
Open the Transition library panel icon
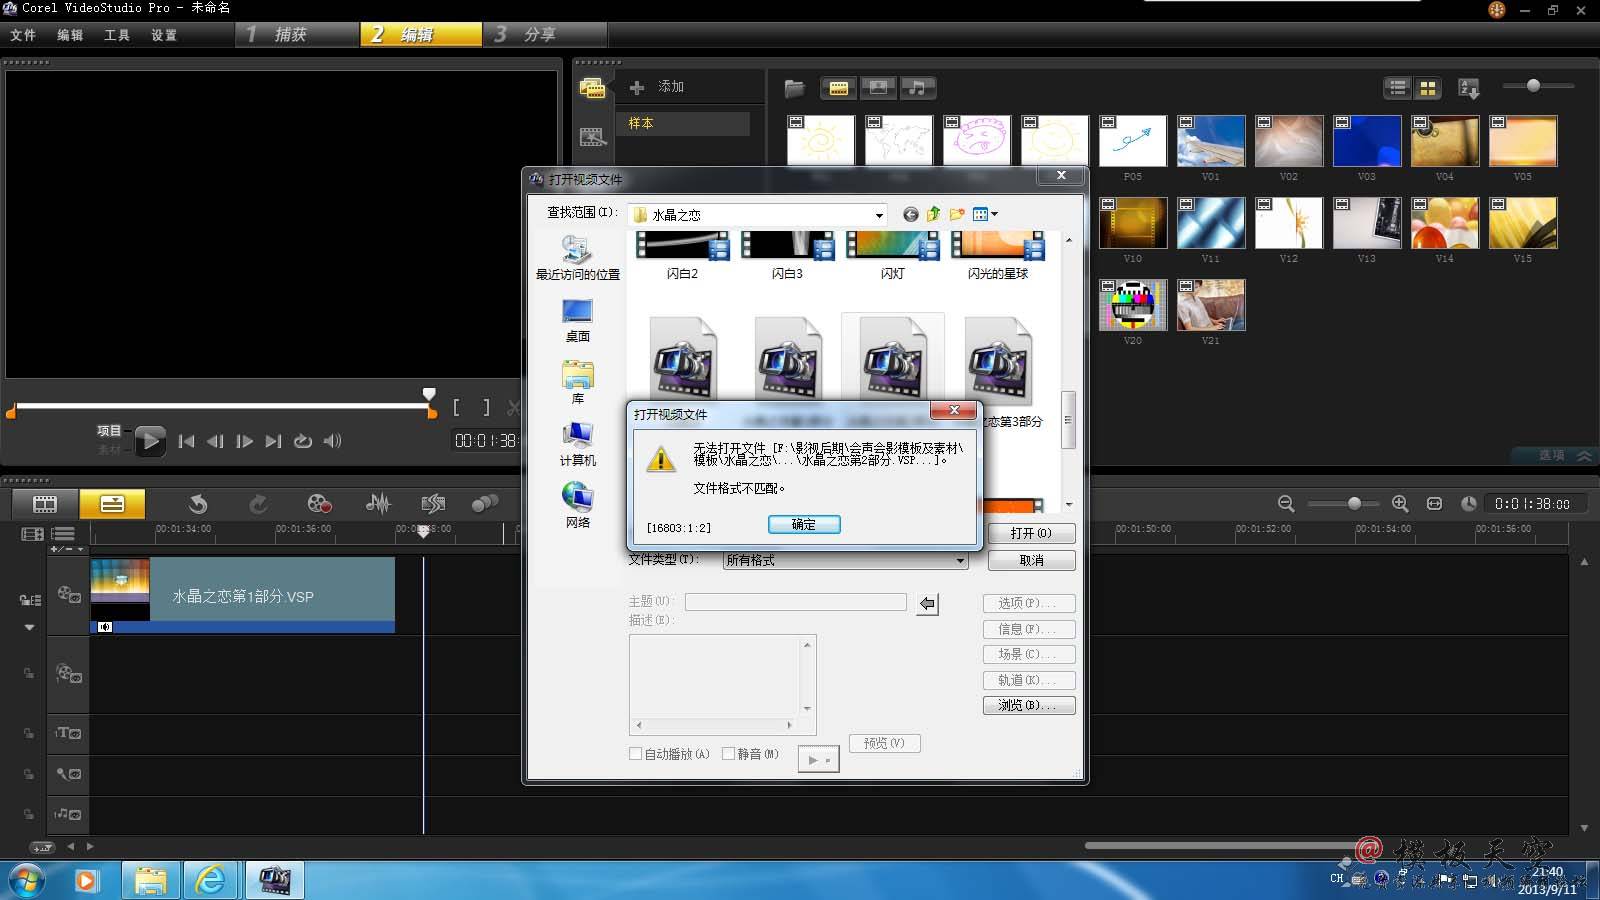tap(593, 136)
